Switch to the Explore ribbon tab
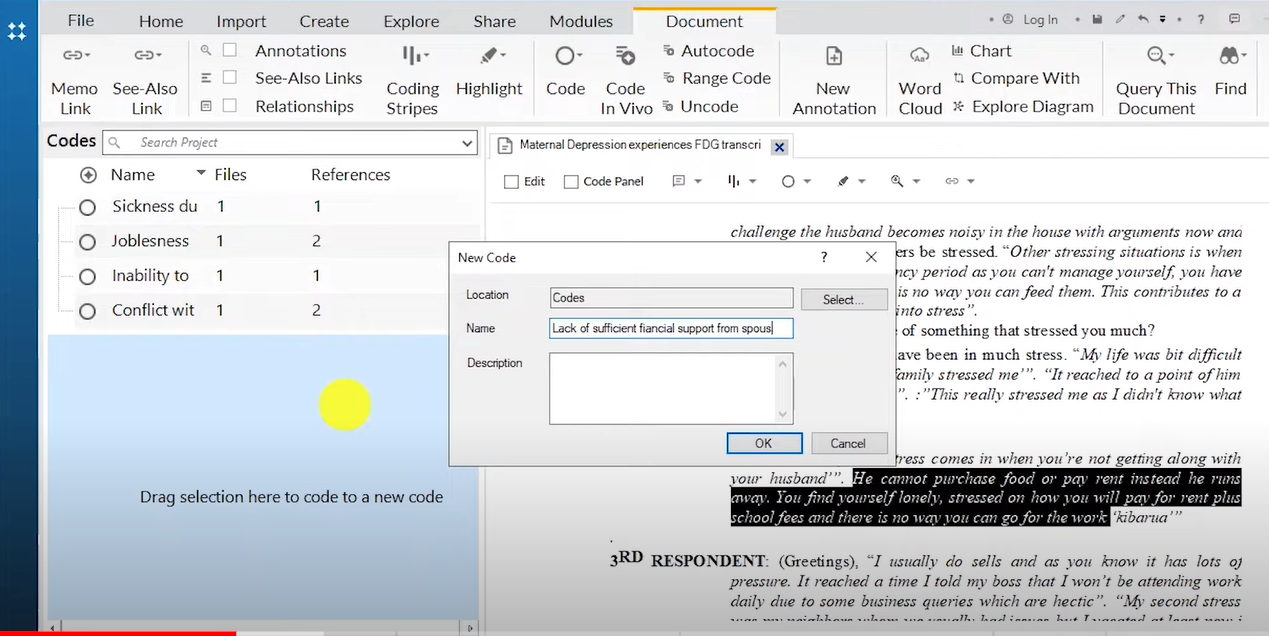Screen dimensions: 1269x636 (411, 21)
